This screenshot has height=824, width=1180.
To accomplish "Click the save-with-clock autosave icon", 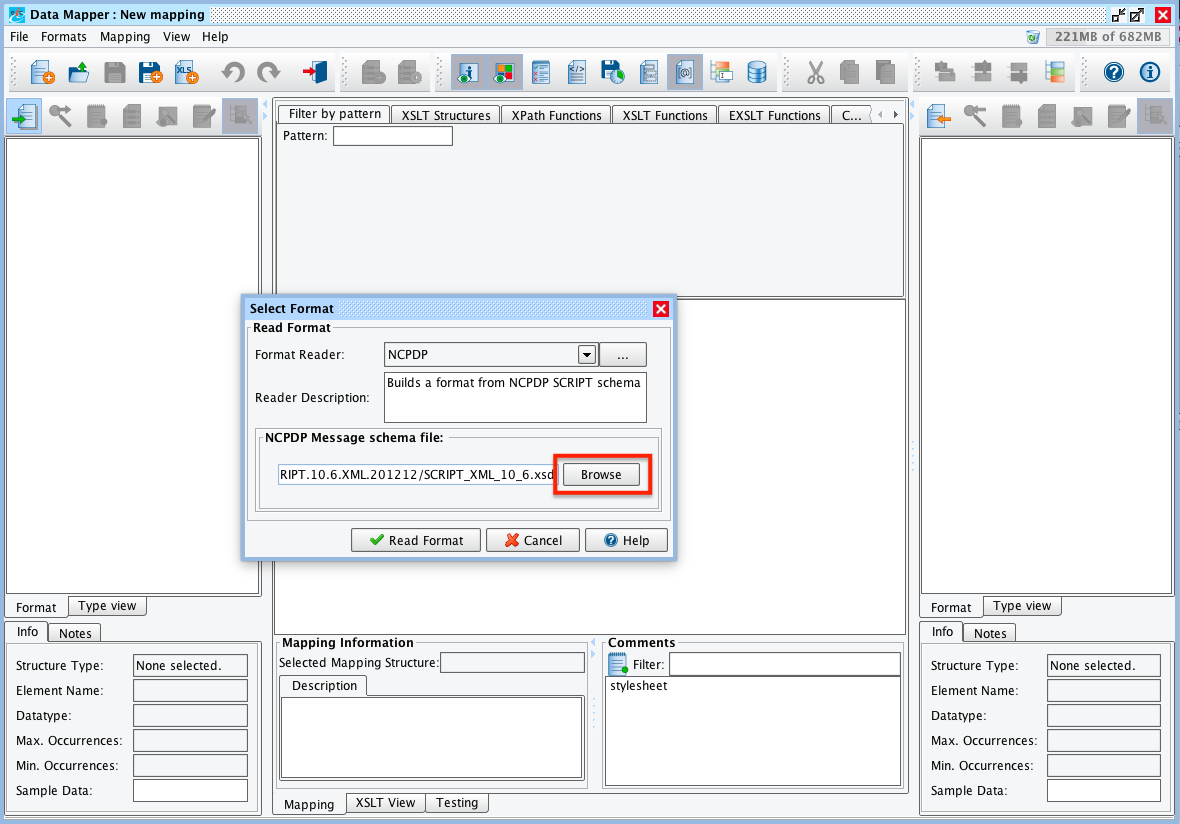I will click(613, 72).
